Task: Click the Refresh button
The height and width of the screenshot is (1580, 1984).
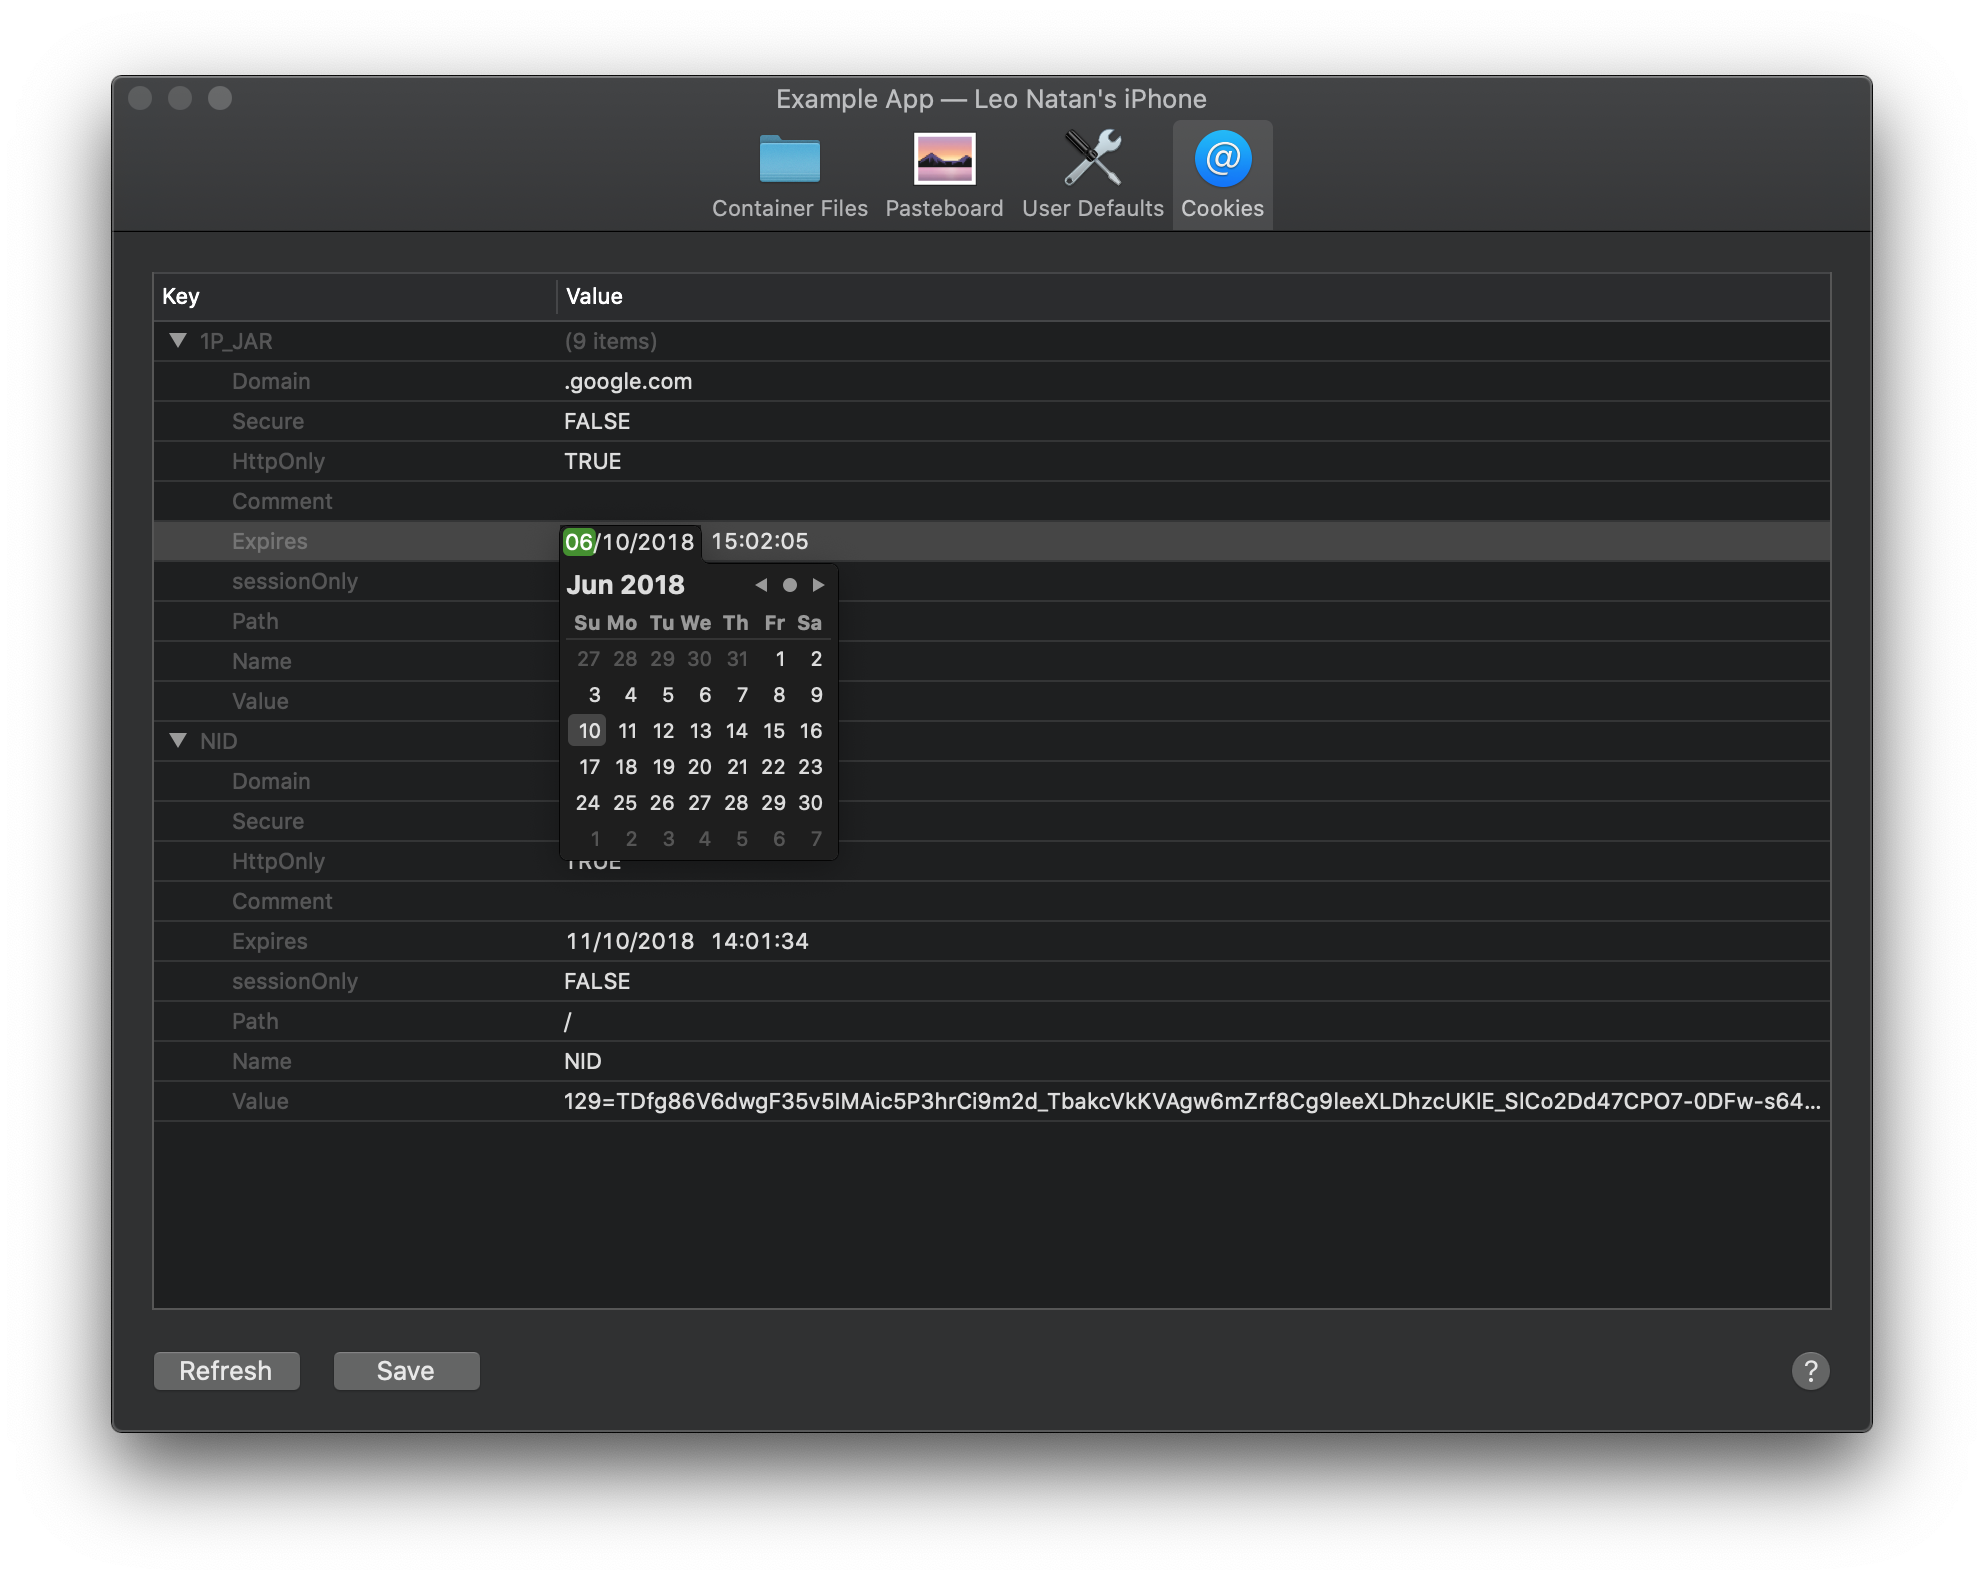Action: coord(226,1371)
